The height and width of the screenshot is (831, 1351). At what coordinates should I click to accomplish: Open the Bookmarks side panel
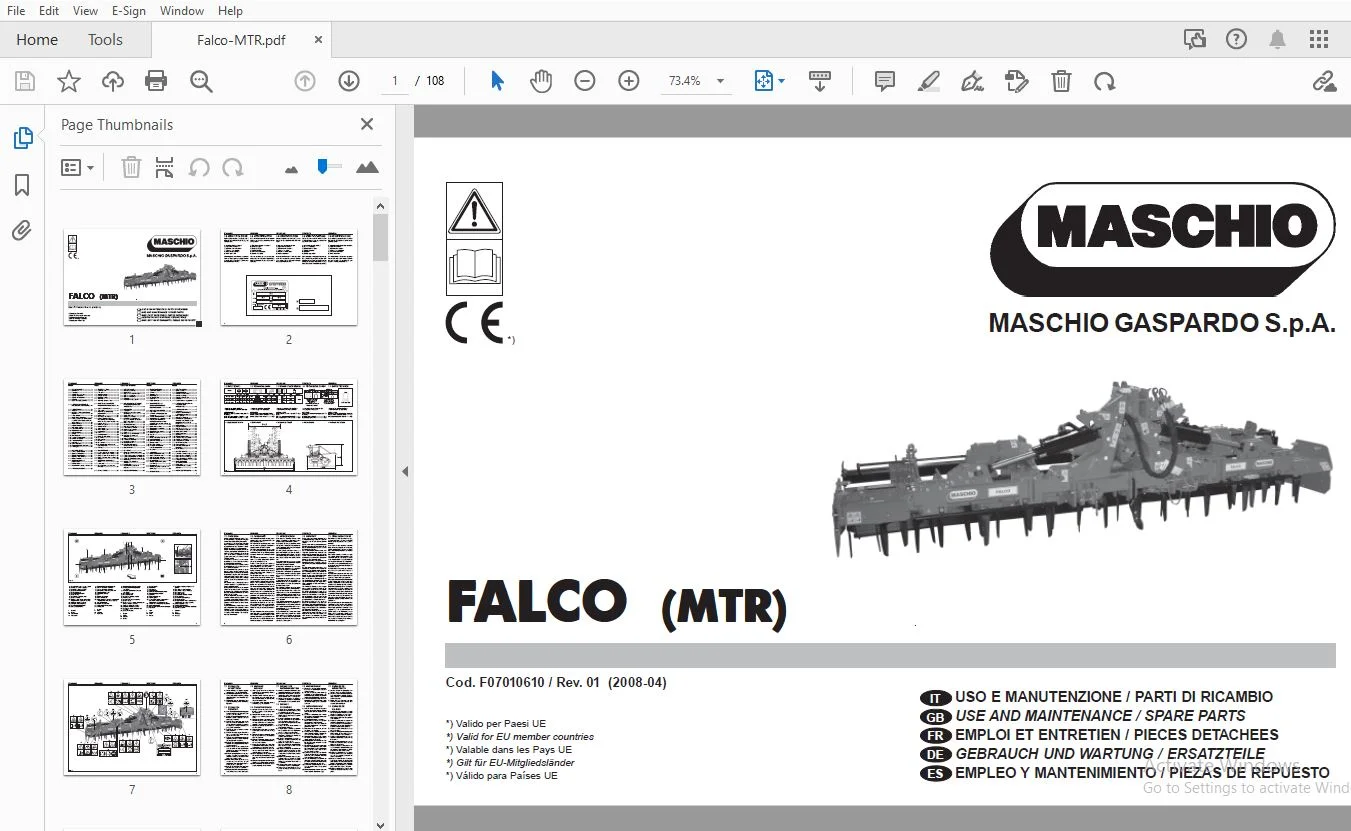tap(22, 185)
